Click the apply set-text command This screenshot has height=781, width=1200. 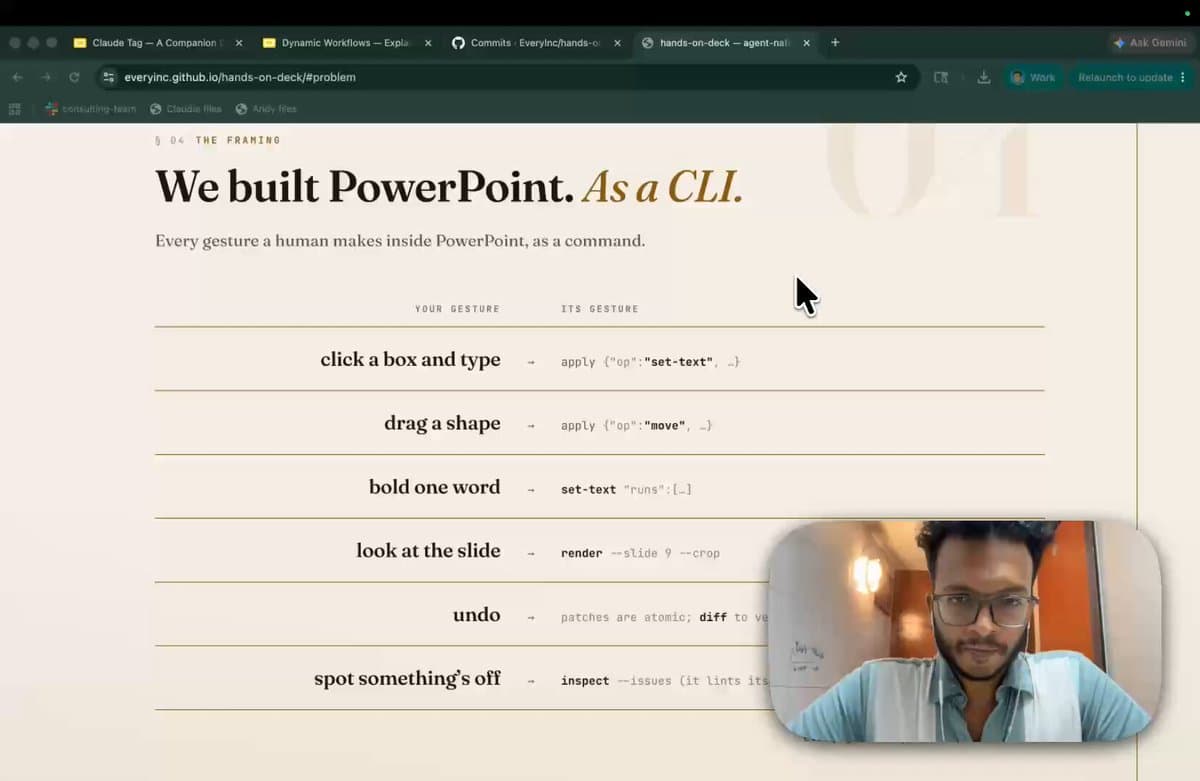pyautogui.click(x=650, y=362)
